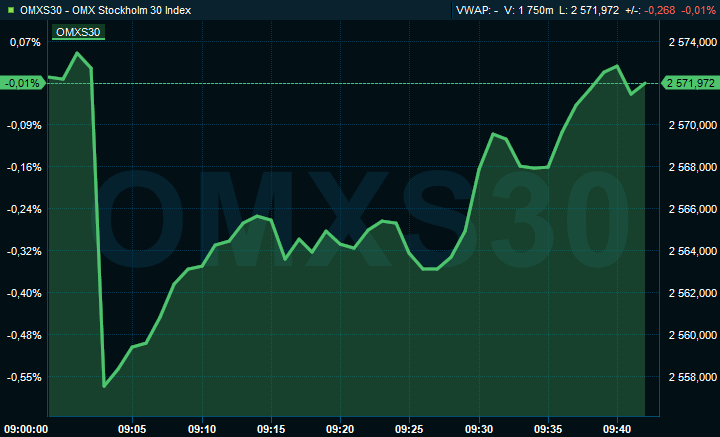Click the '-0,24%' left axis label
The image size is (720, 437).
coord(23,209)
